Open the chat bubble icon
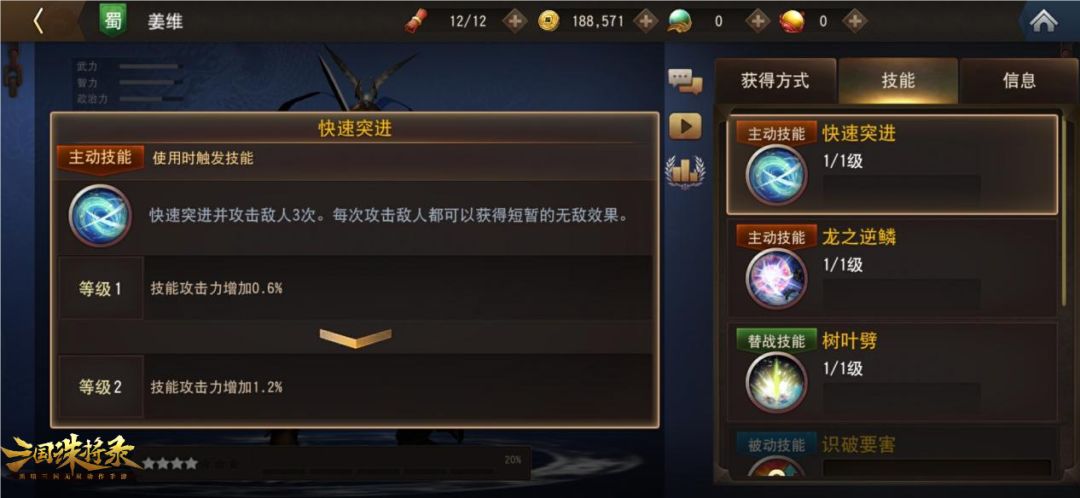Viewport: 1080px width, 498px height. pos(685,82)
